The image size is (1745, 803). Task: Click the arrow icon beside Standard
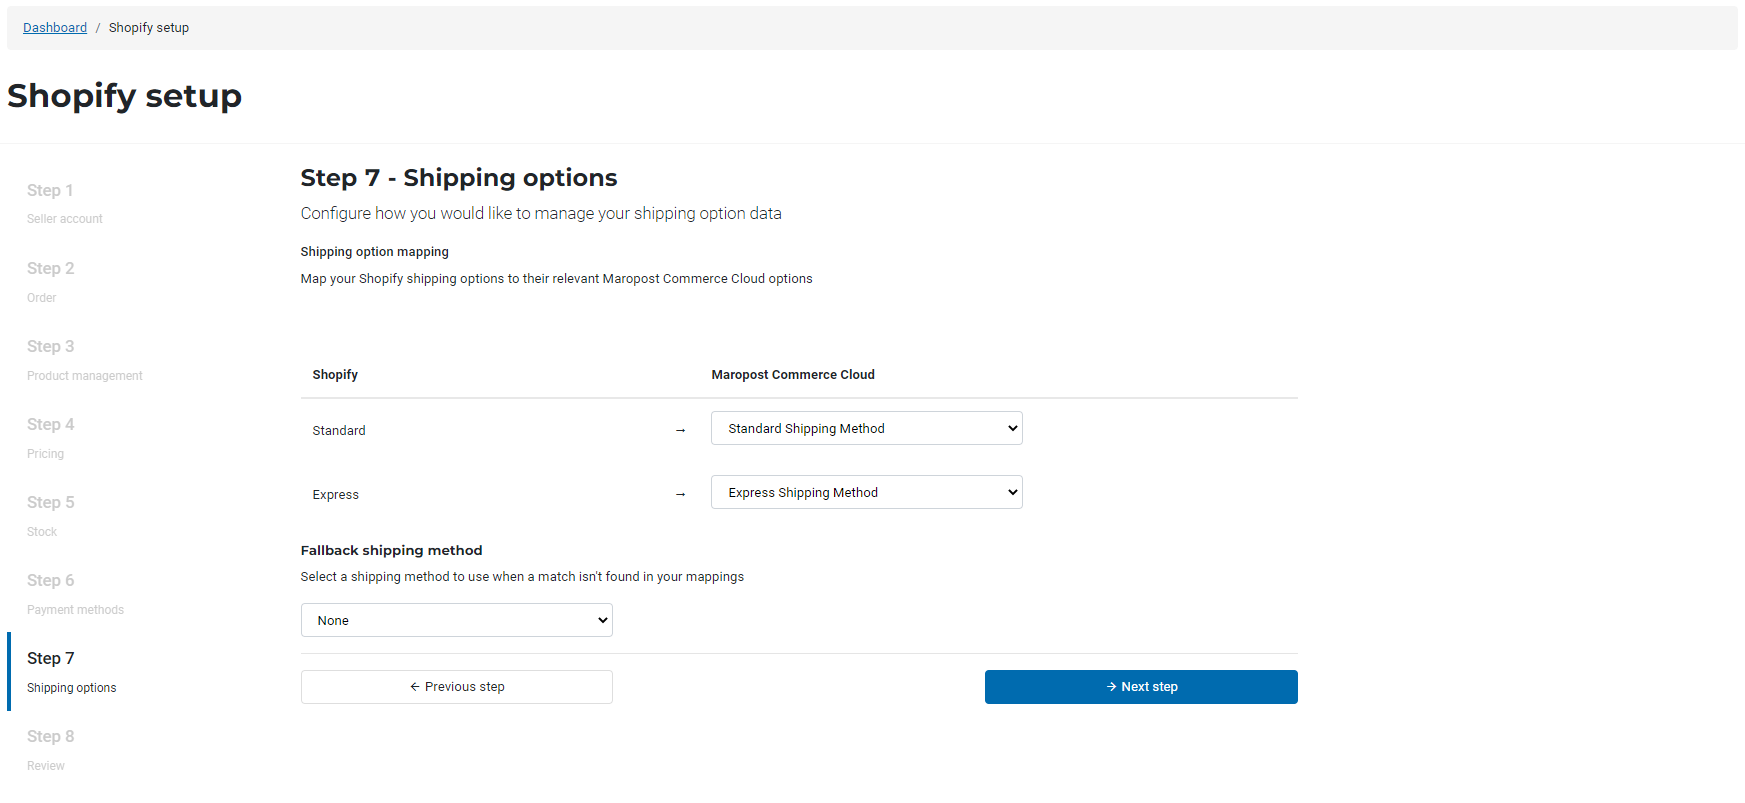click(681, 431)
